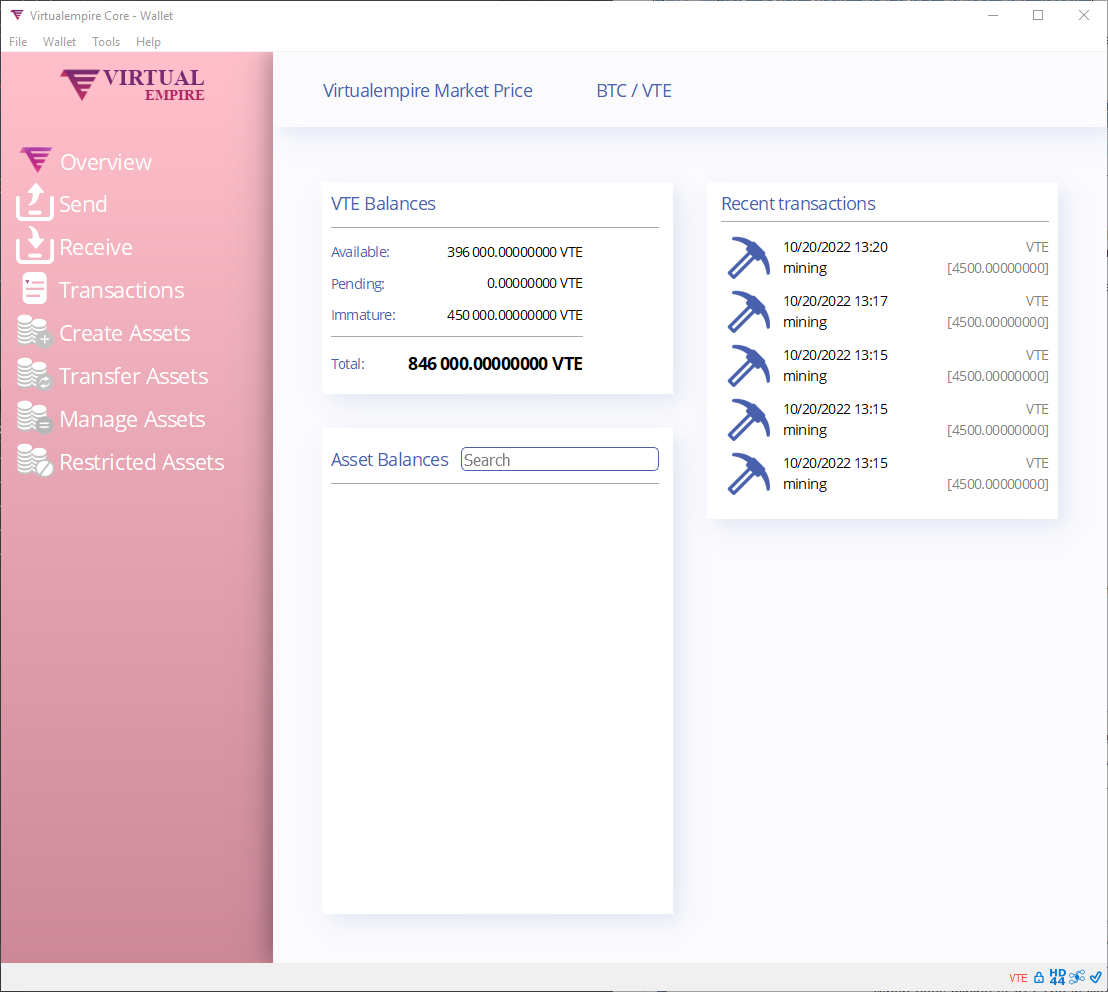Open the Transactions page

pos(122,290)
